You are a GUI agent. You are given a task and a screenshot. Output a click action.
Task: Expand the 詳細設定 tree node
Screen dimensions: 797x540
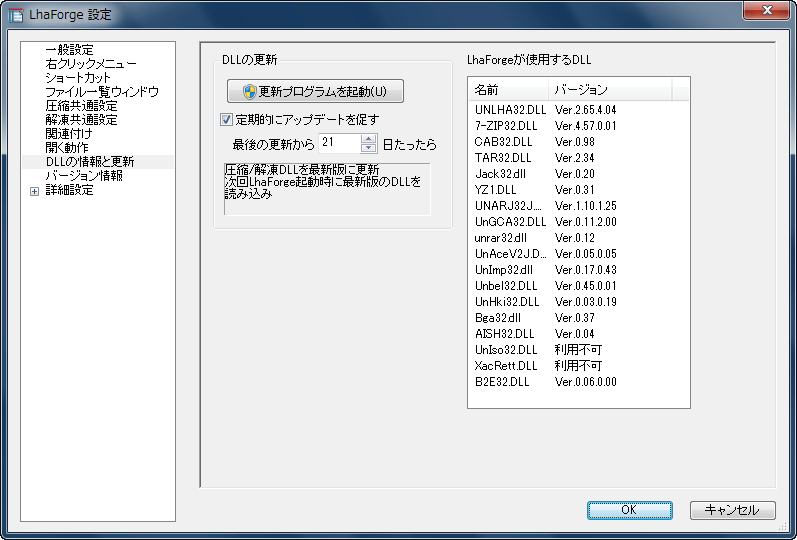(x=35, y=191)
